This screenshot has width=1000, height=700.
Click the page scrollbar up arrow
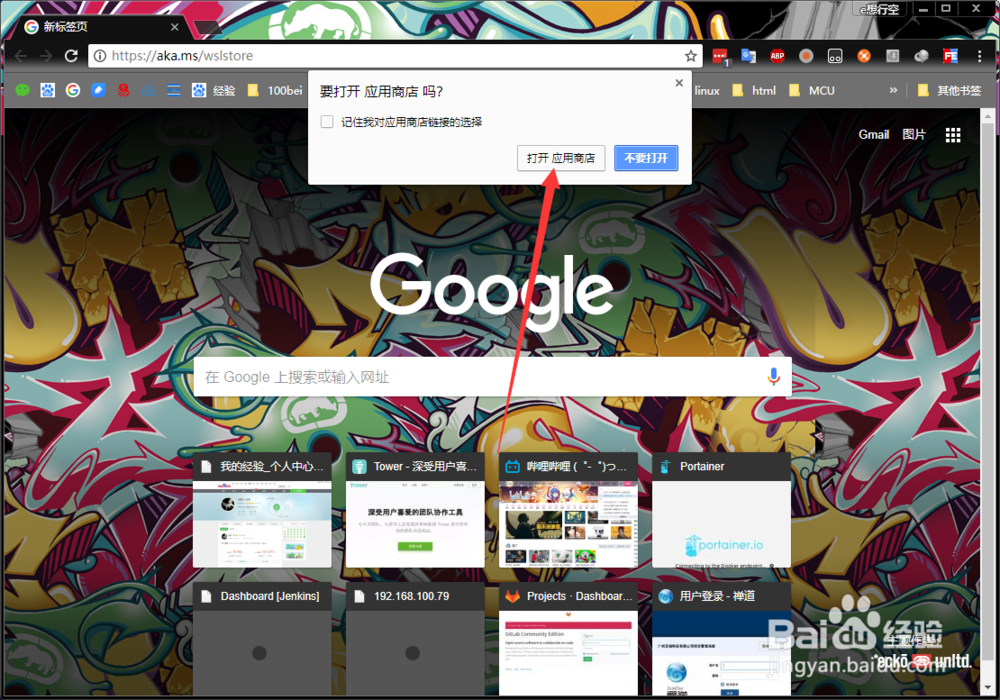988,115
